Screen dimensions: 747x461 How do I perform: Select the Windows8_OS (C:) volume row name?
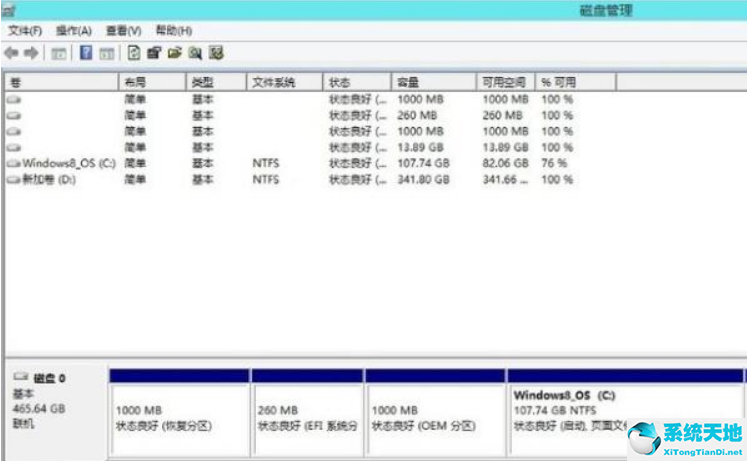click(69, 163)
